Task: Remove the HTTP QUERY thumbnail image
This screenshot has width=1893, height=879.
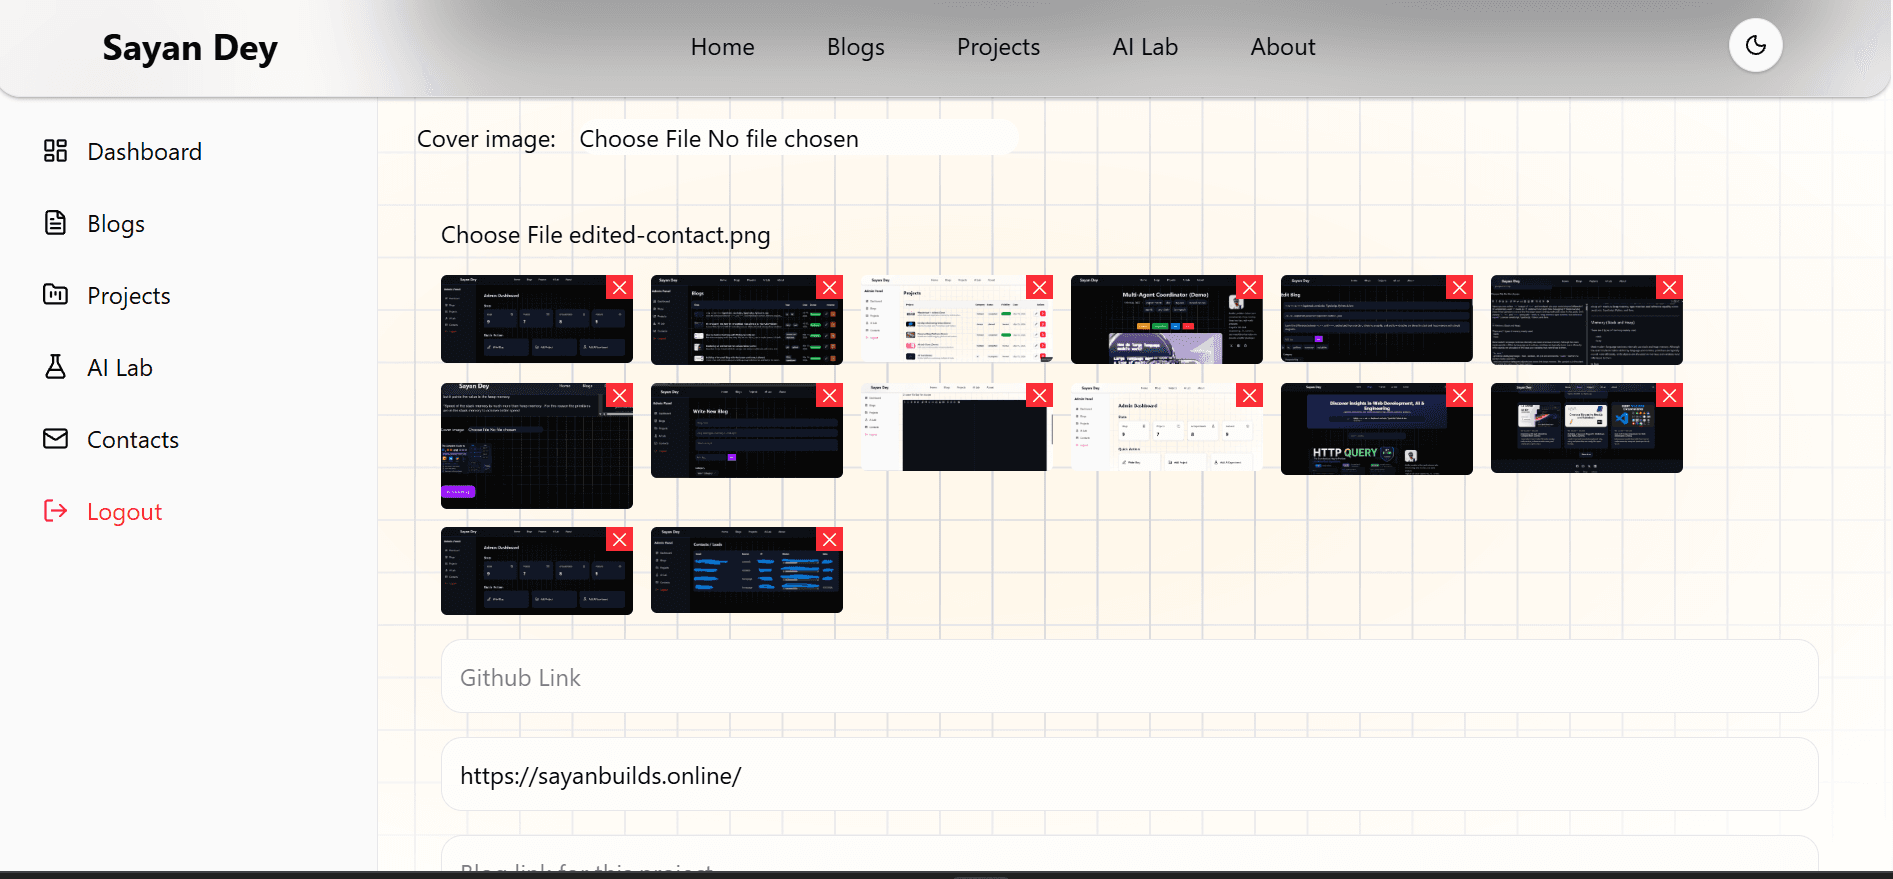Action: 1460,396
